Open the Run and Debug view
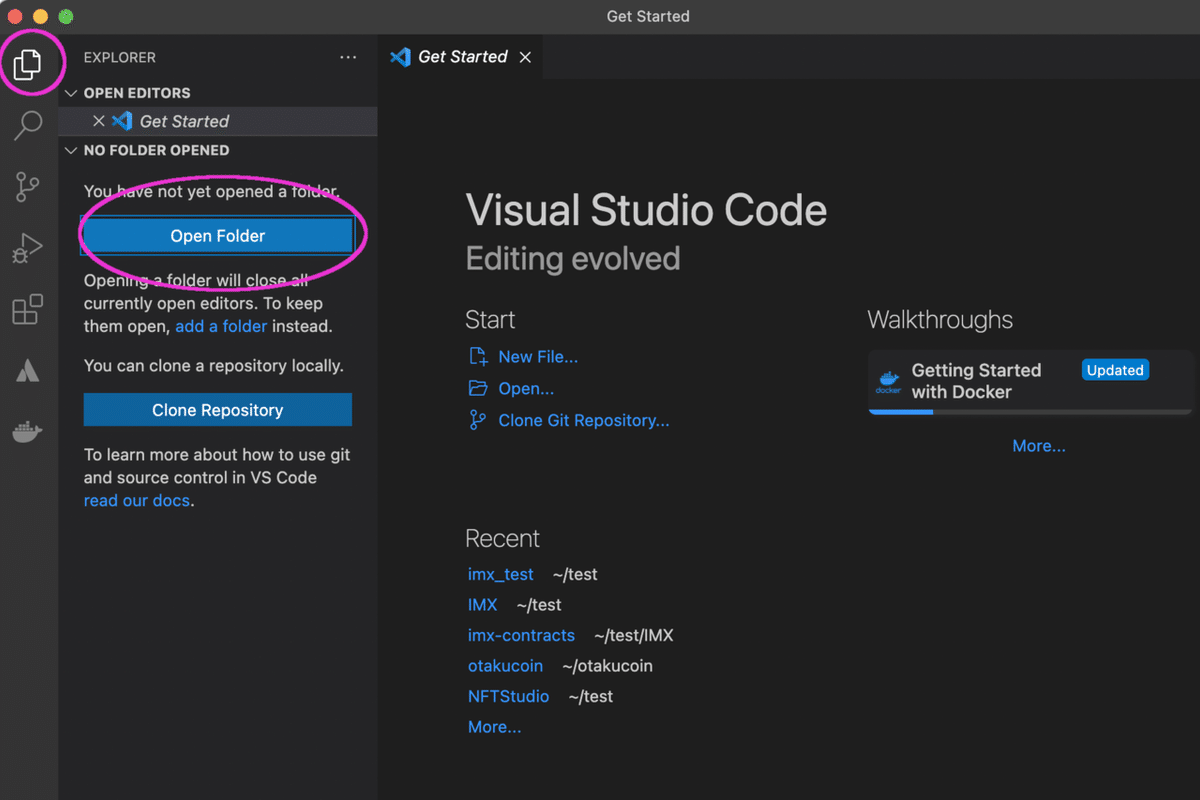Viewport: 1200px width, 800px height. pos(27,248)
